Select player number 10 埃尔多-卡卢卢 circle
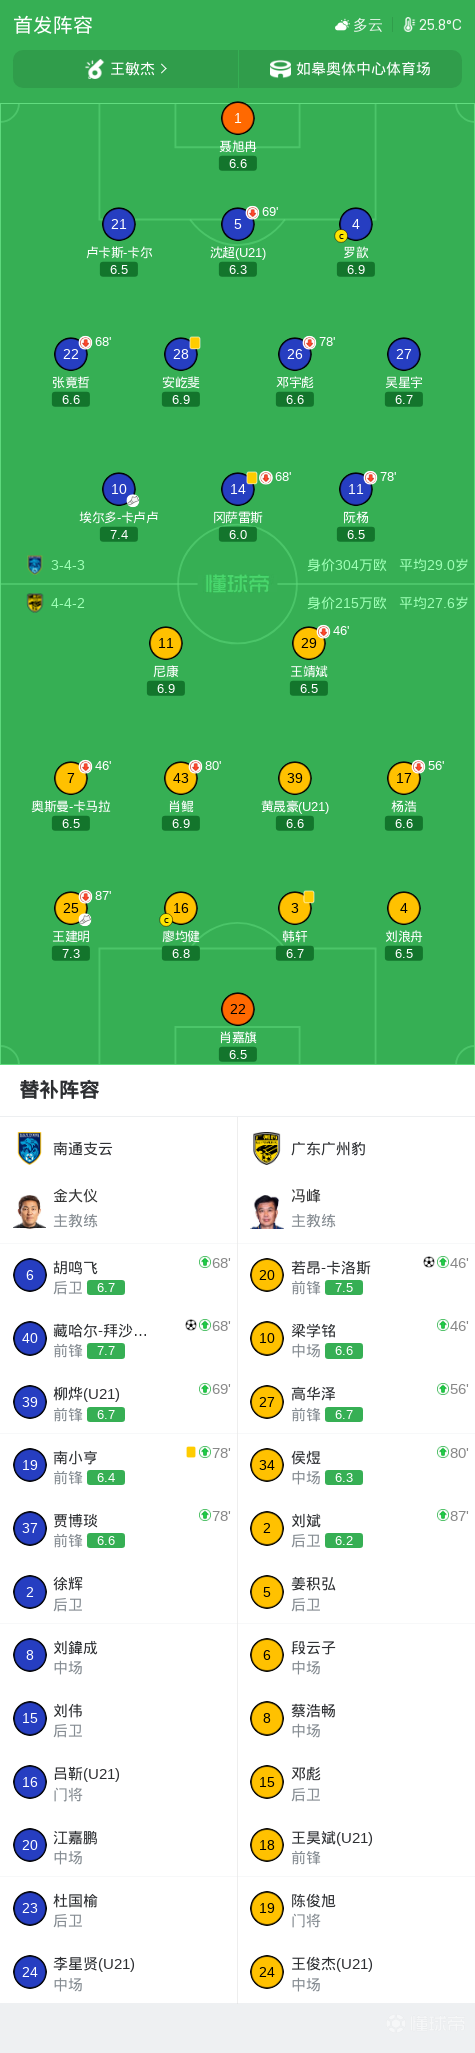Viewport: 475px width, 2053px height. point(119,489)
